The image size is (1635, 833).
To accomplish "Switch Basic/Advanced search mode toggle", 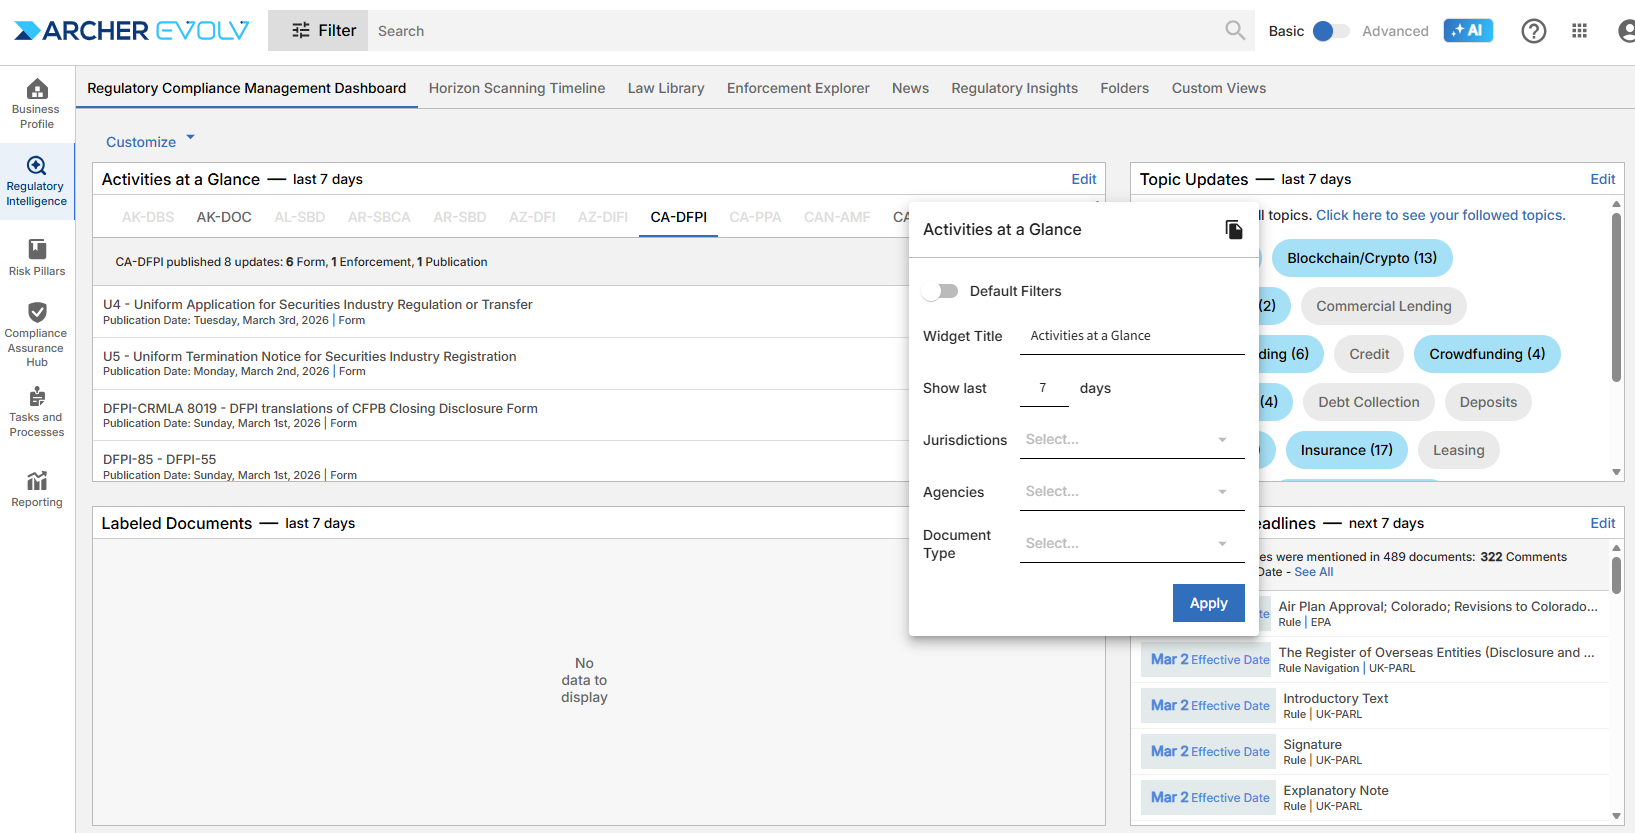I will pos(1329,31).
